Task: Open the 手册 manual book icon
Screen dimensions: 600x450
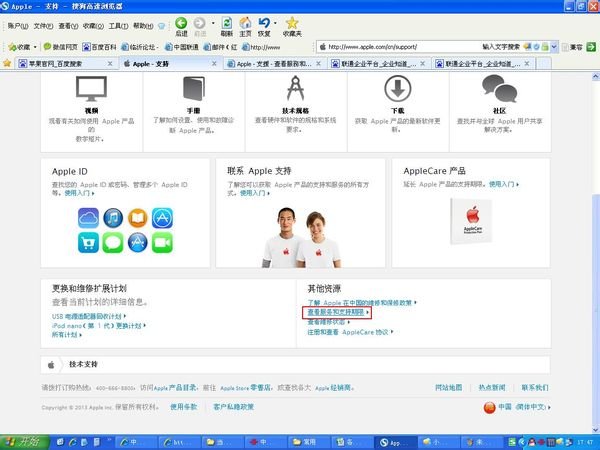Action: [x=194, y=89]
